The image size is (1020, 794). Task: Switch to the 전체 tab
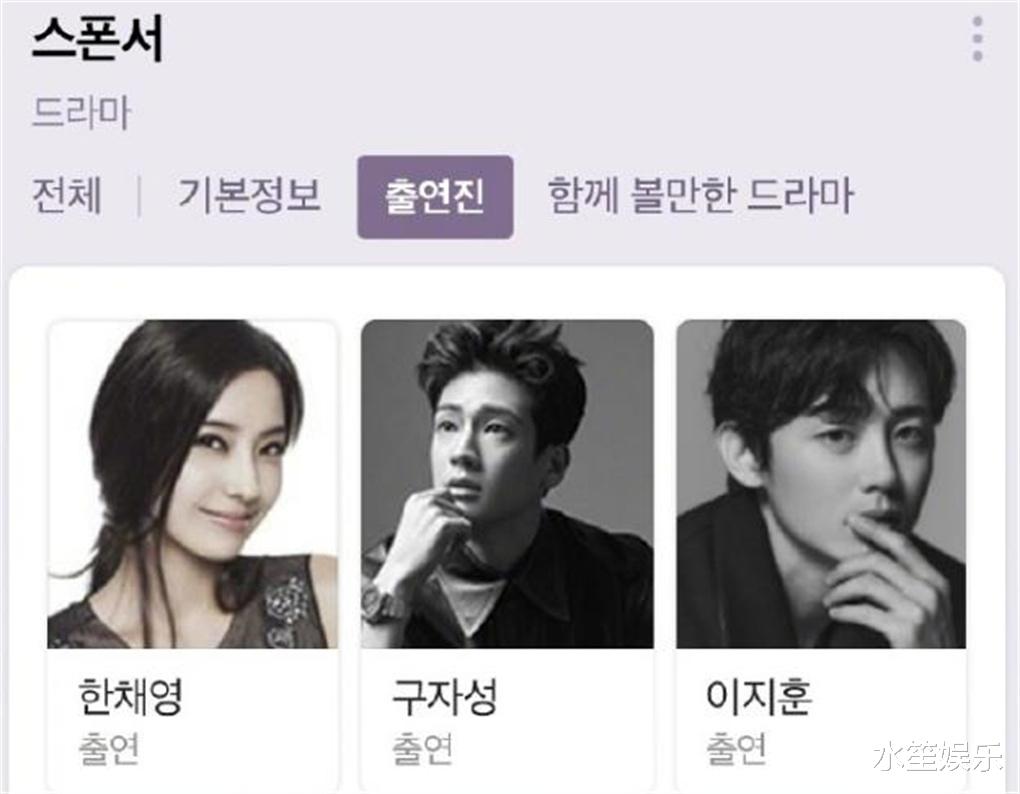67,195
